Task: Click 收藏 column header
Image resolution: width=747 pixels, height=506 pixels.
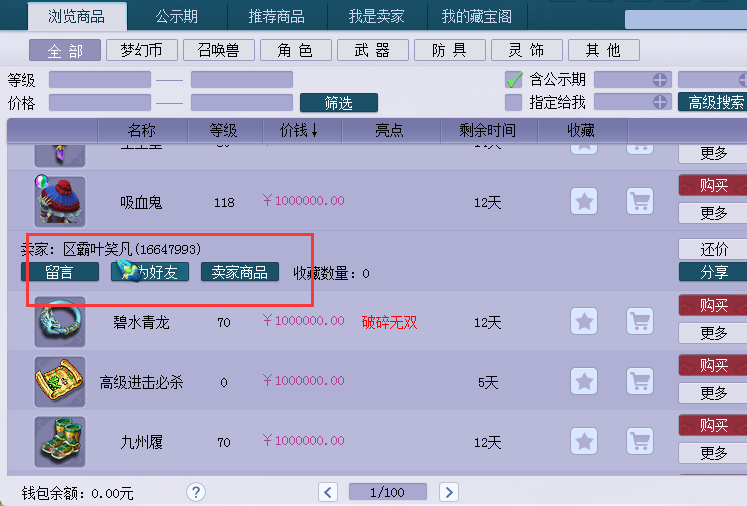Action: coord(583,131)
